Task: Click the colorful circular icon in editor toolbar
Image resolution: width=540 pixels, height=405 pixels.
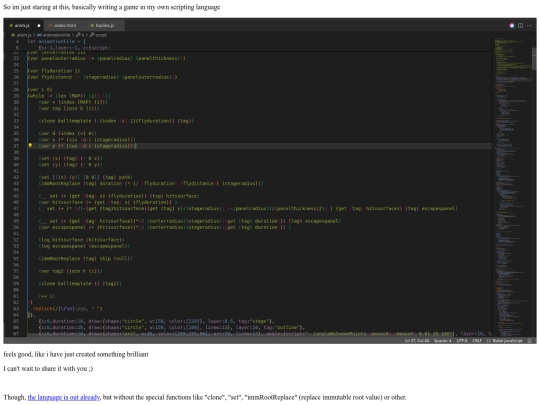Action: click(512, 25)
